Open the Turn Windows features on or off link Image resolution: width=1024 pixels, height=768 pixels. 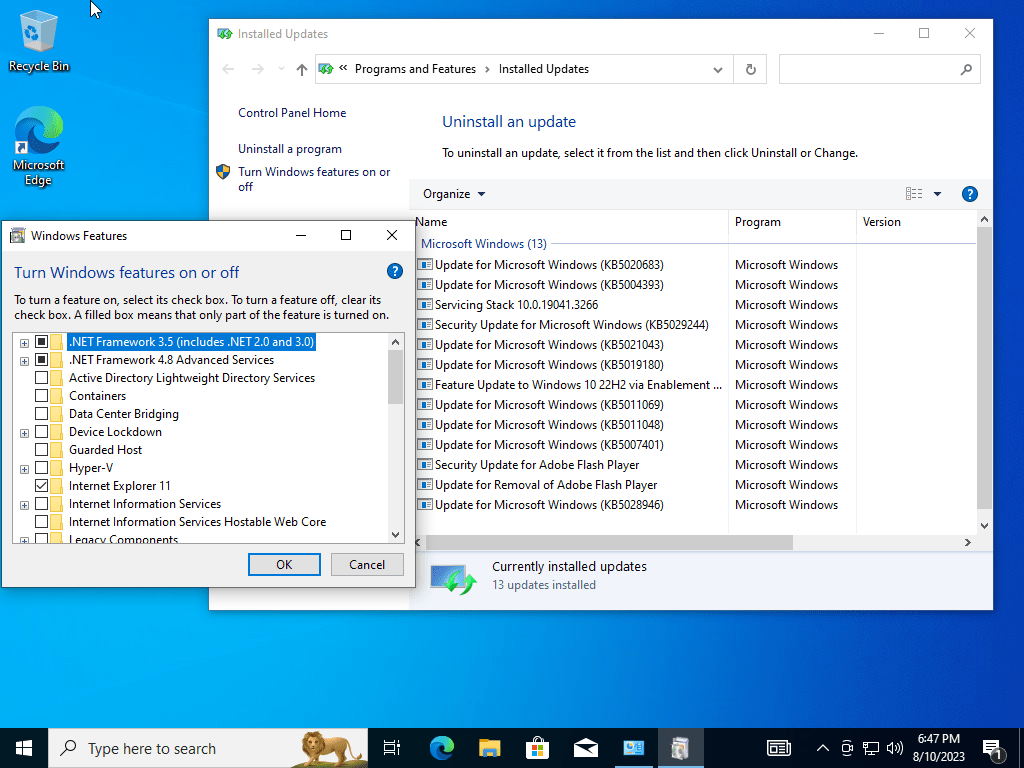click(x=313, y=179)
